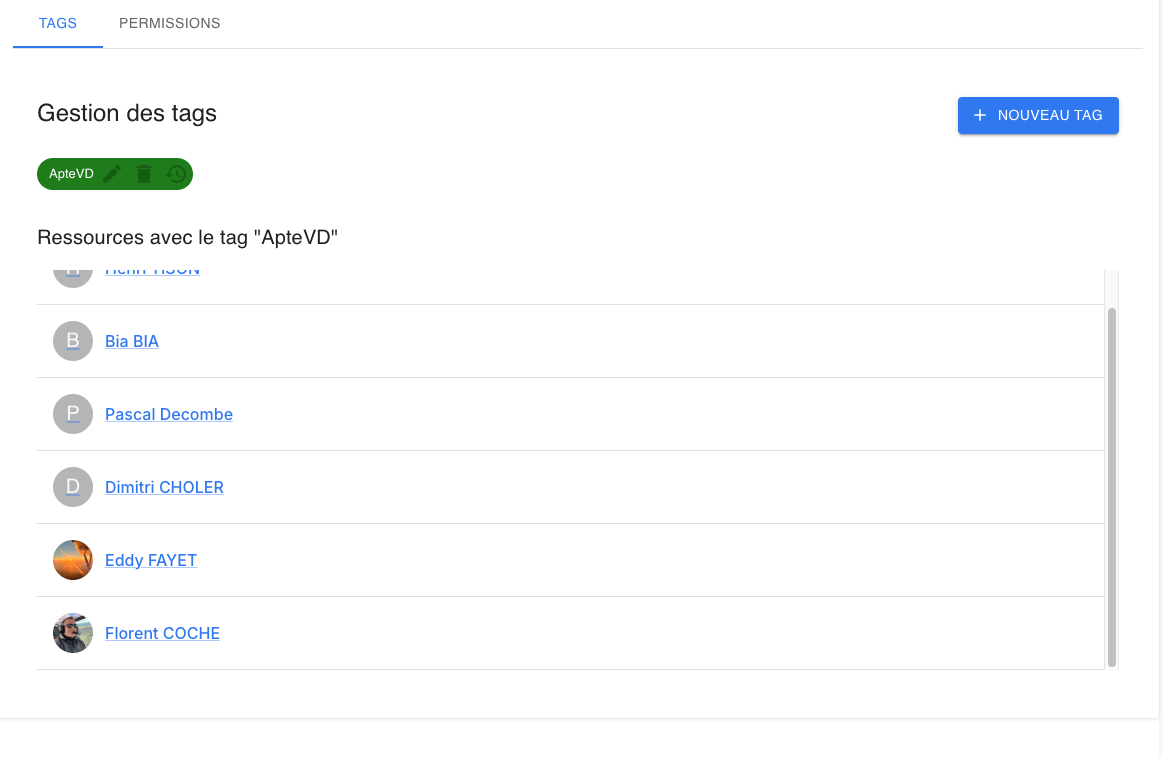
Task: Select the green ApteVD tag chip label
Action: tap(71, 174)
